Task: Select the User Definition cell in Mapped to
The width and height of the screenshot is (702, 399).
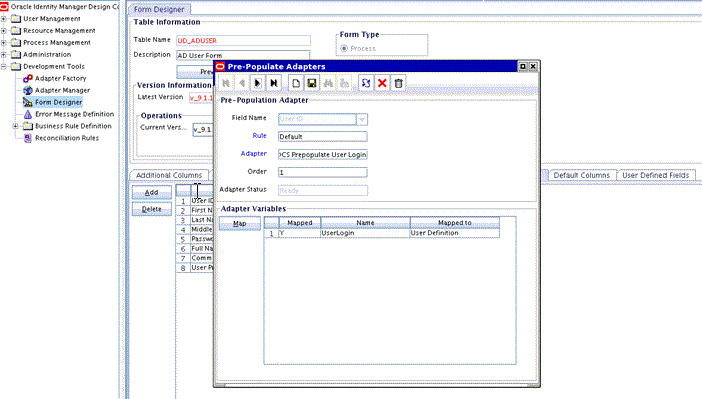Action: point(454,233)
